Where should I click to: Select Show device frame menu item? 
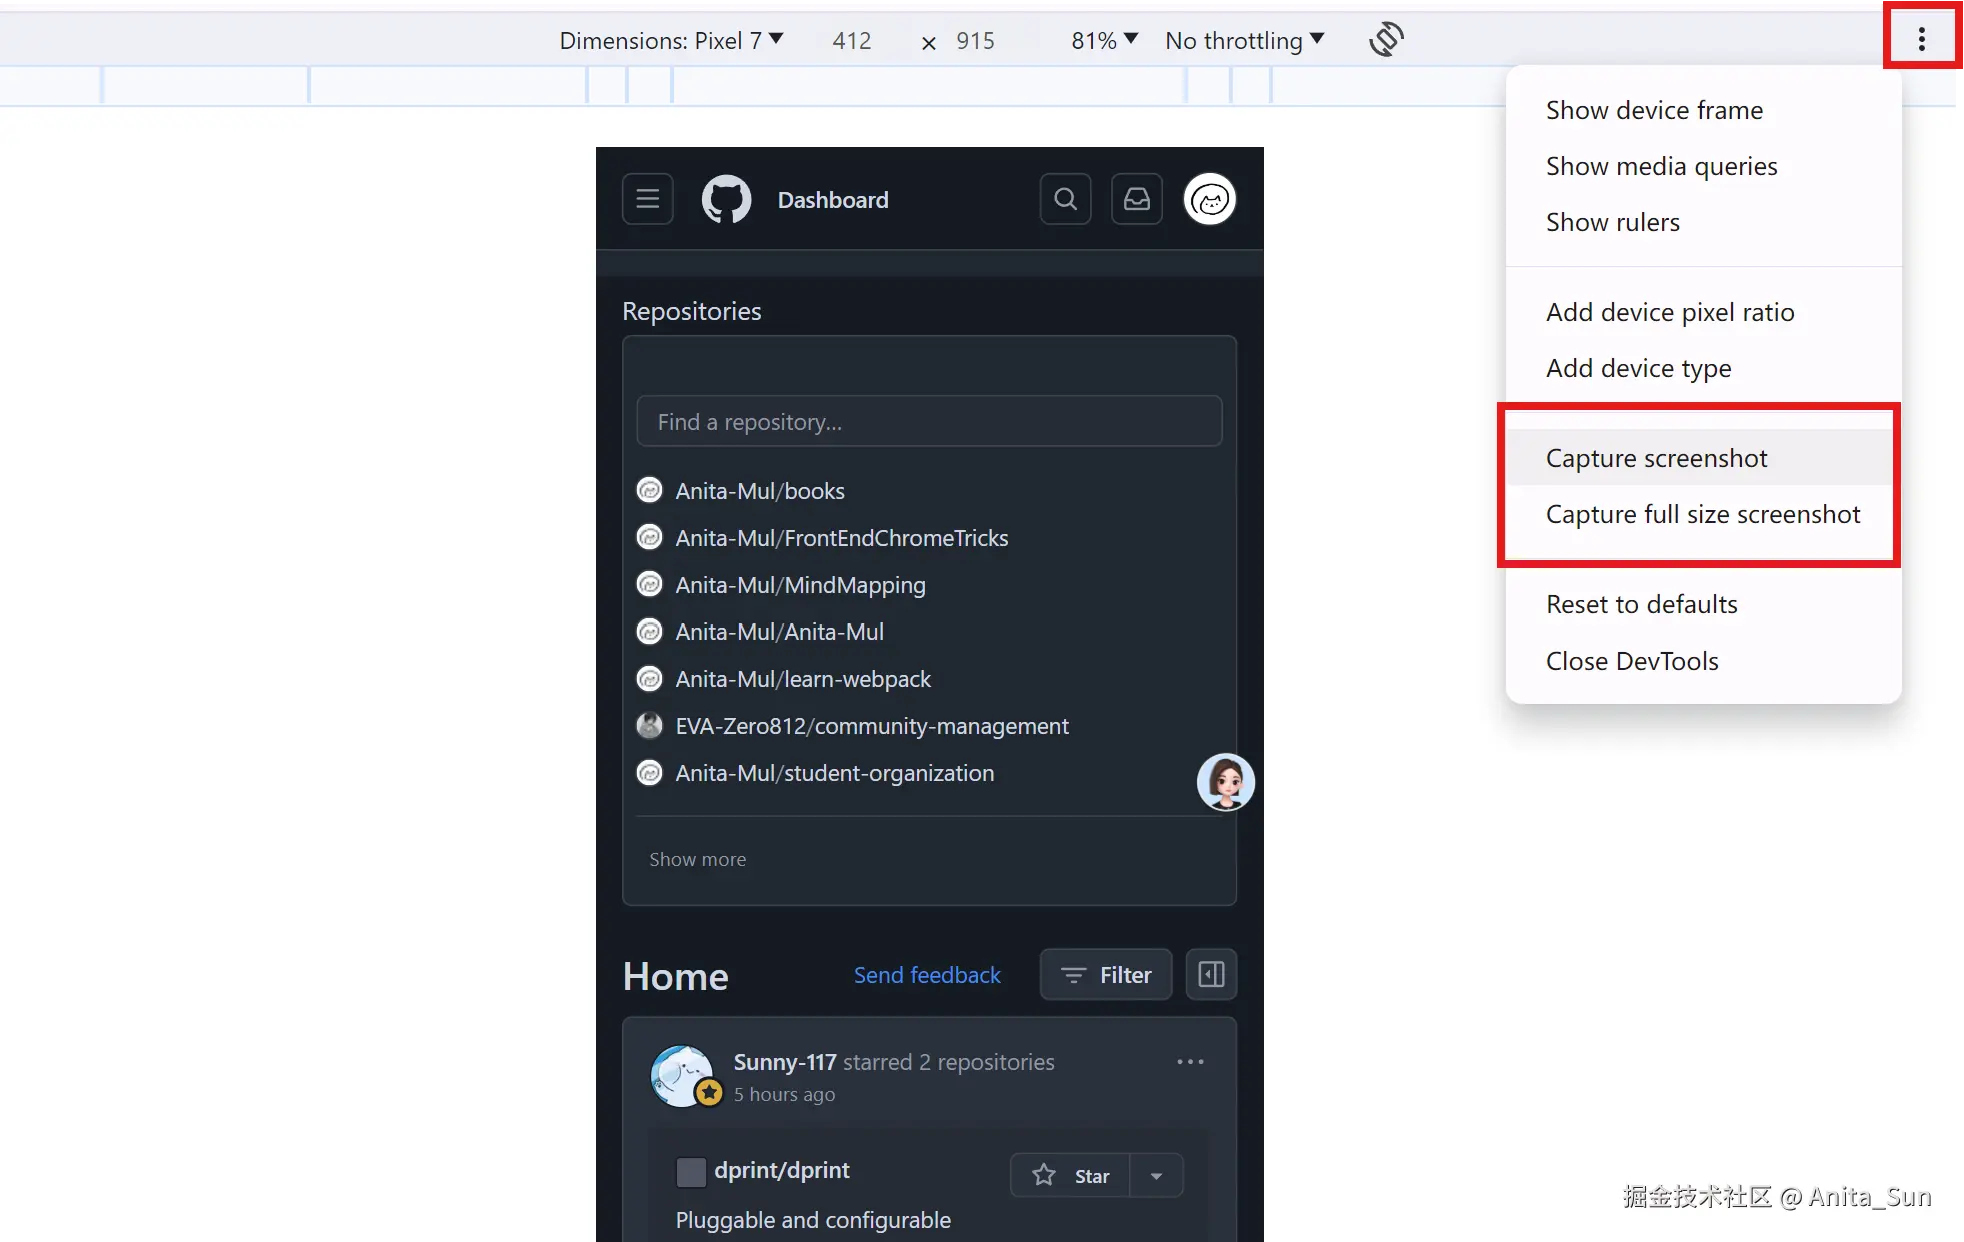1654,110
